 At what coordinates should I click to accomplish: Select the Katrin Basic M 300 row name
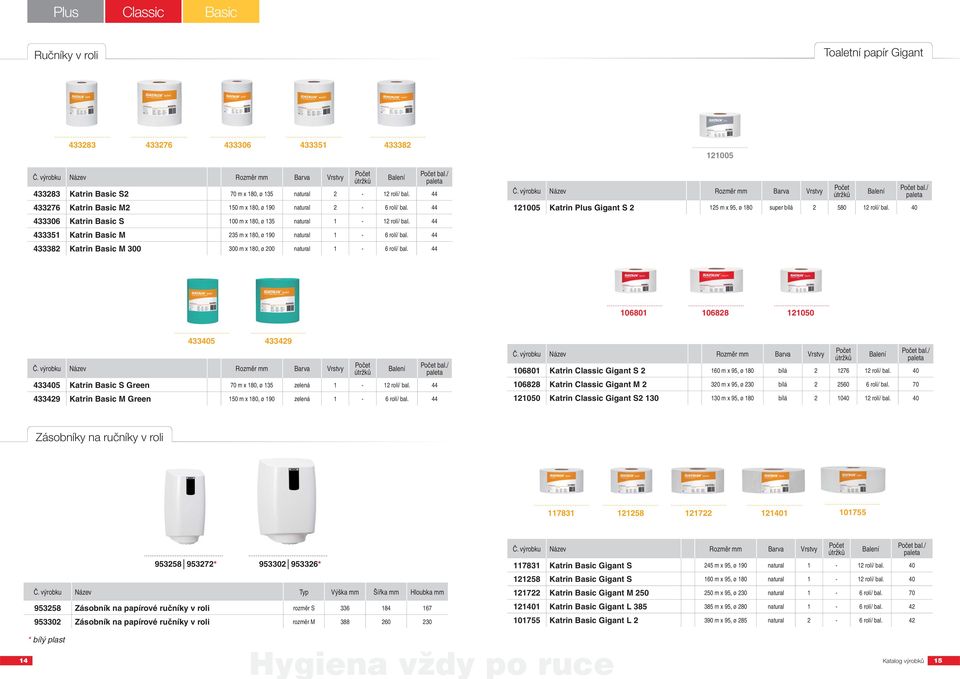105,249
